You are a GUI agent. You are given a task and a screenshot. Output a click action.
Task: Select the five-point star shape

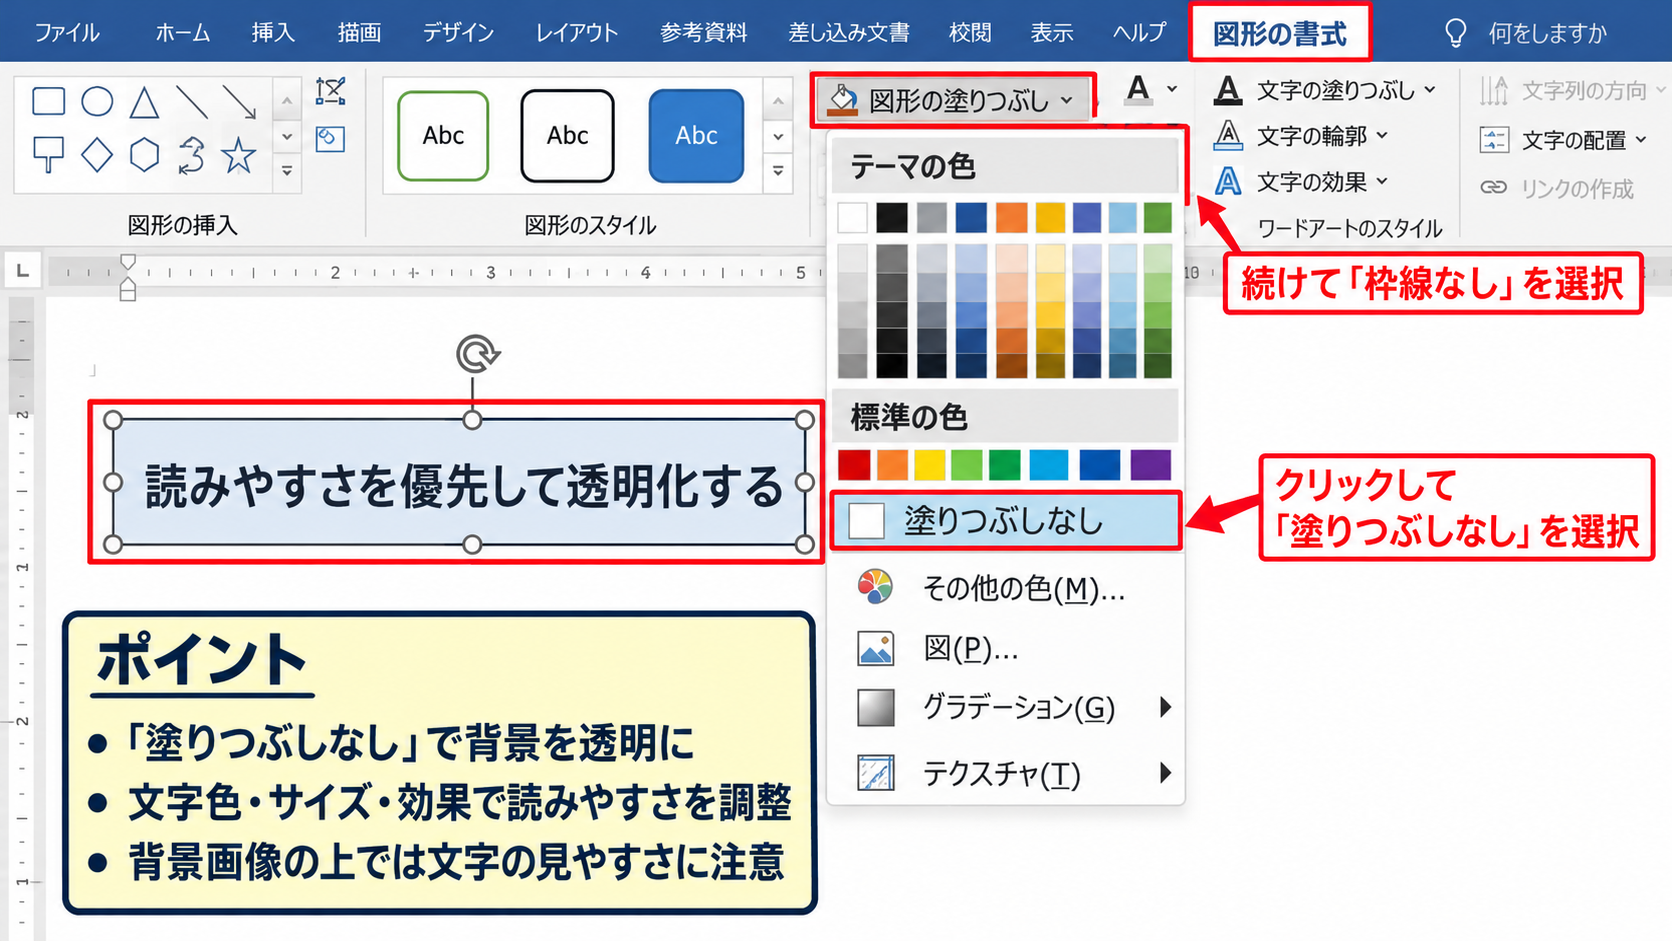click(x=238, y=155)
